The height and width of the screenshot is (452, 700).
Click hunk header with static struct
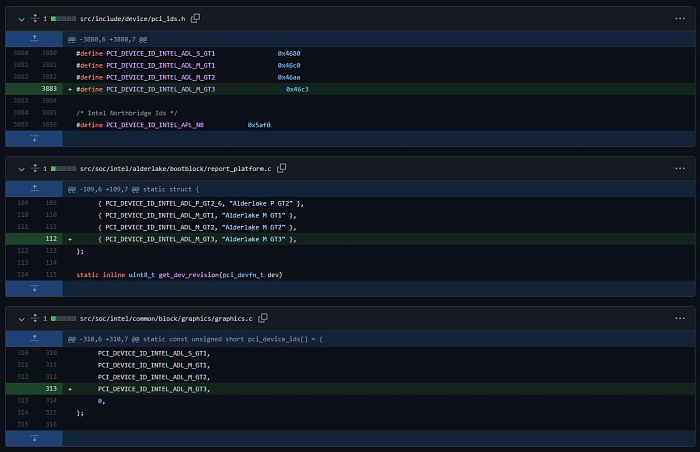click(133, 190)
